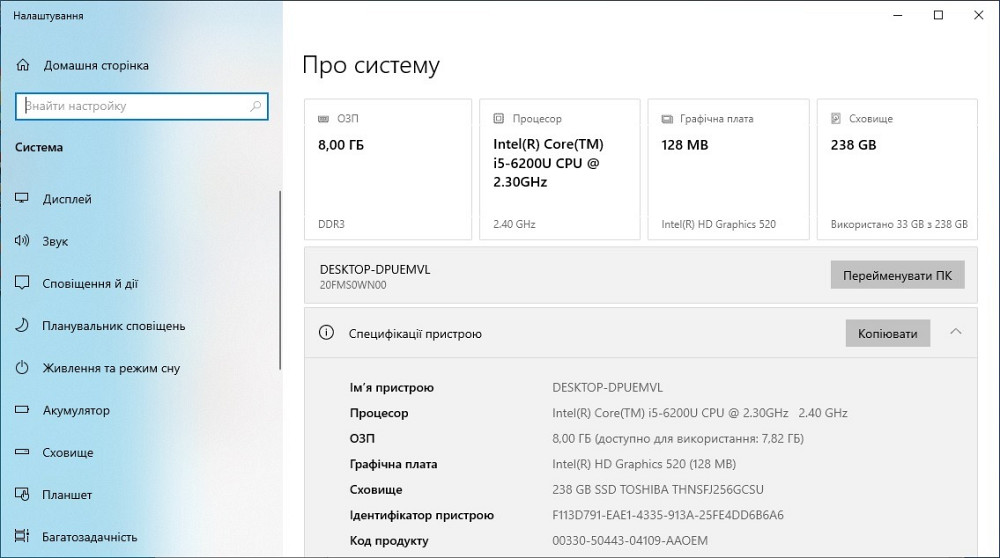
Task: Click the Акумулятор battery icon
Action: tap(22, 410)
